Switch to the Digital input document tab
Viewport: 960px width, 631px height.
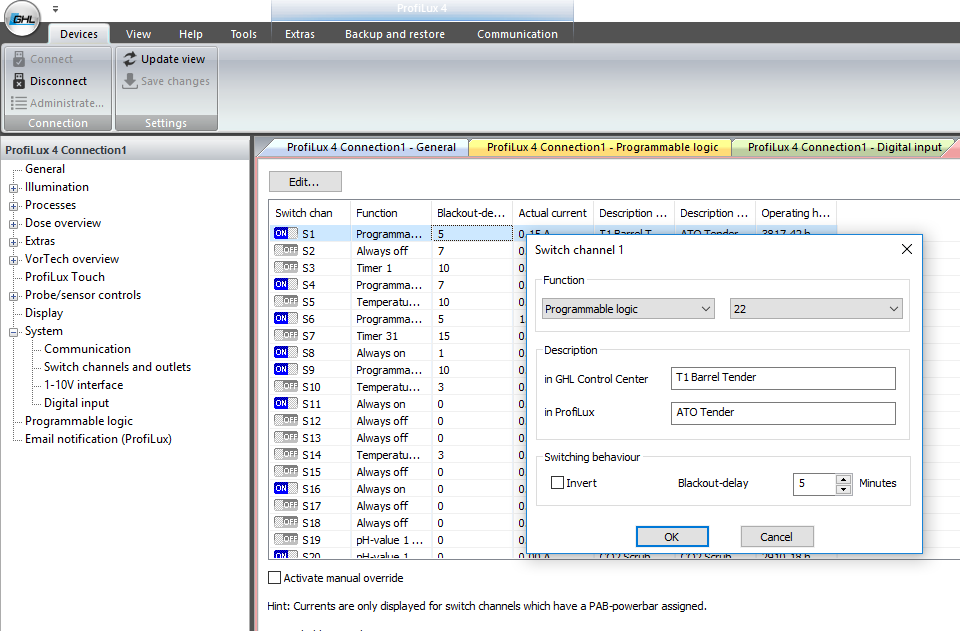(844, 147)
